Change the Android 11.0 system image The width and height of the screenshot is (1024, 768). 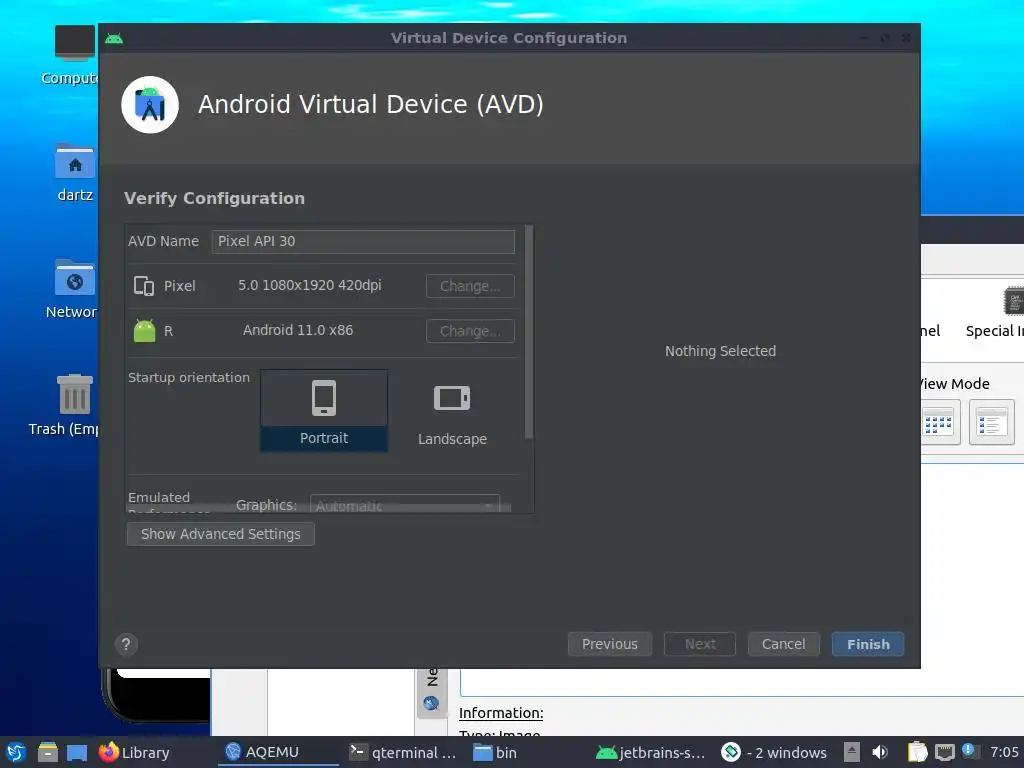pos(470,331)
